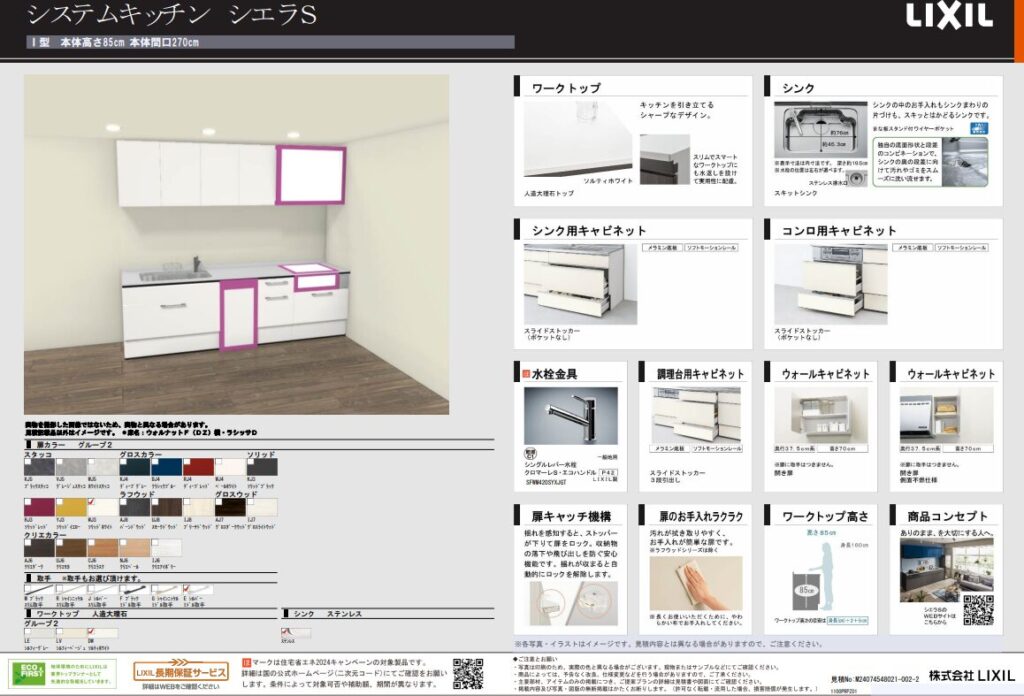This screenshot has height=696, width=1024.
Task: Open the wall cabinet photo showing the range hood
Action: (946, 415)
